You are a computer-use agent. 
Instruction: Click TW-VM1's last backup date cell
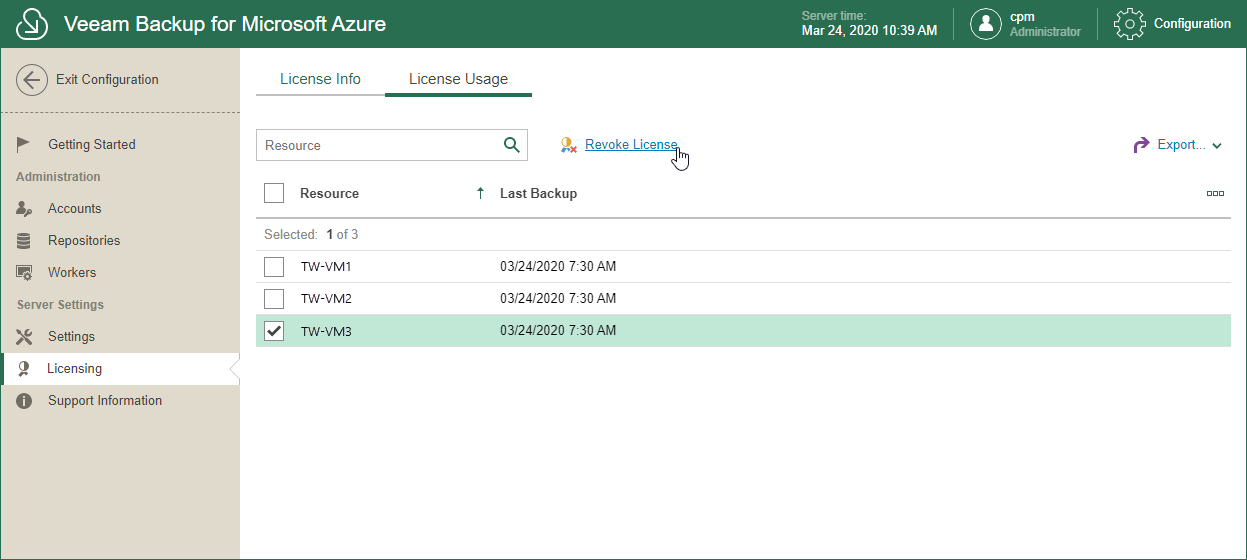(558, 267)
